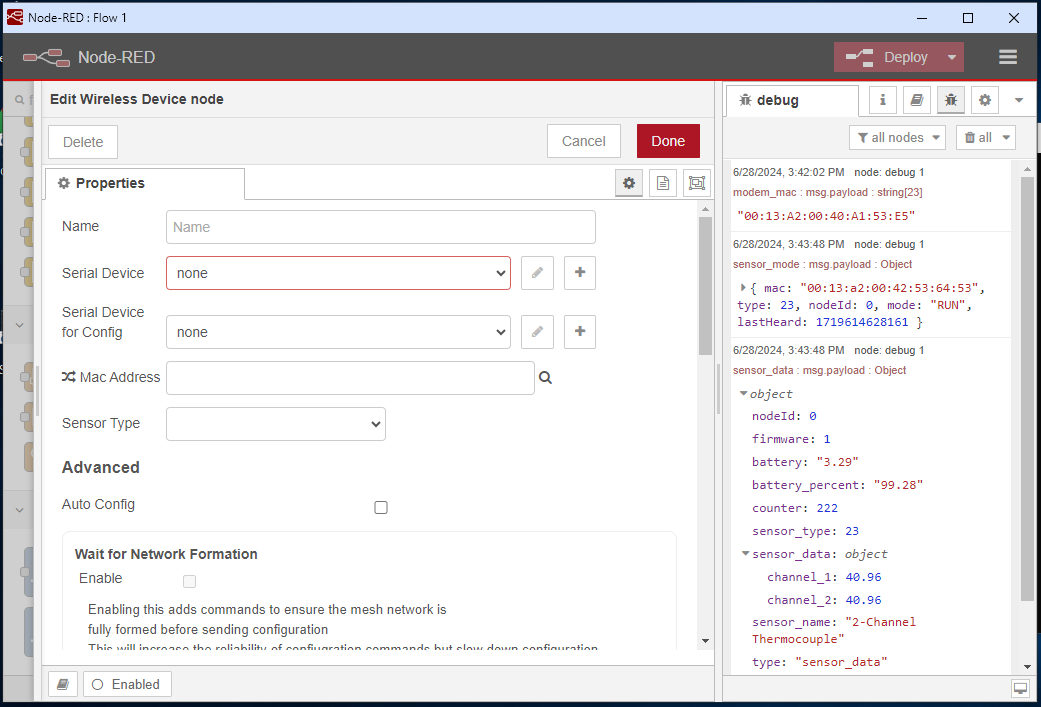Click the palette search magnifier icon

tap(20, 100)
